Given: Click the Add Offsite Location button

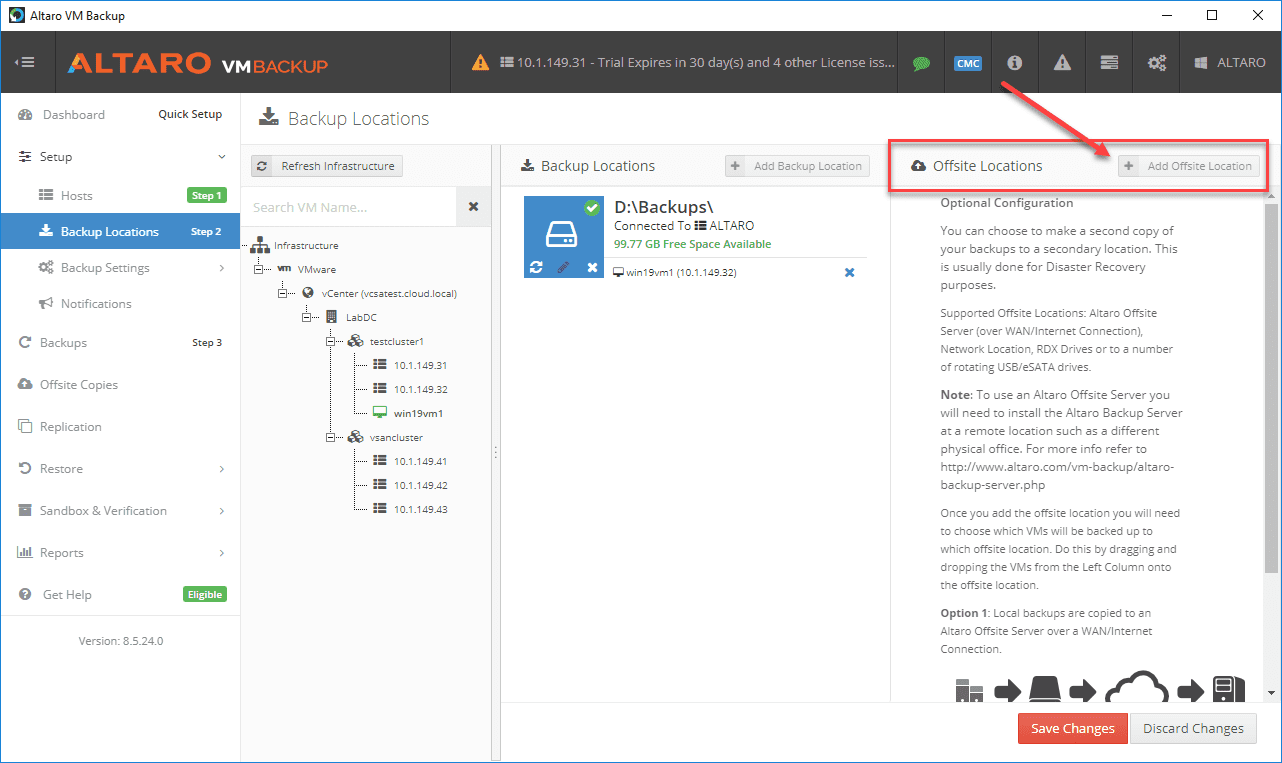Looking at the screenshot, I should pyautogui.click(x=1189, y=166).
